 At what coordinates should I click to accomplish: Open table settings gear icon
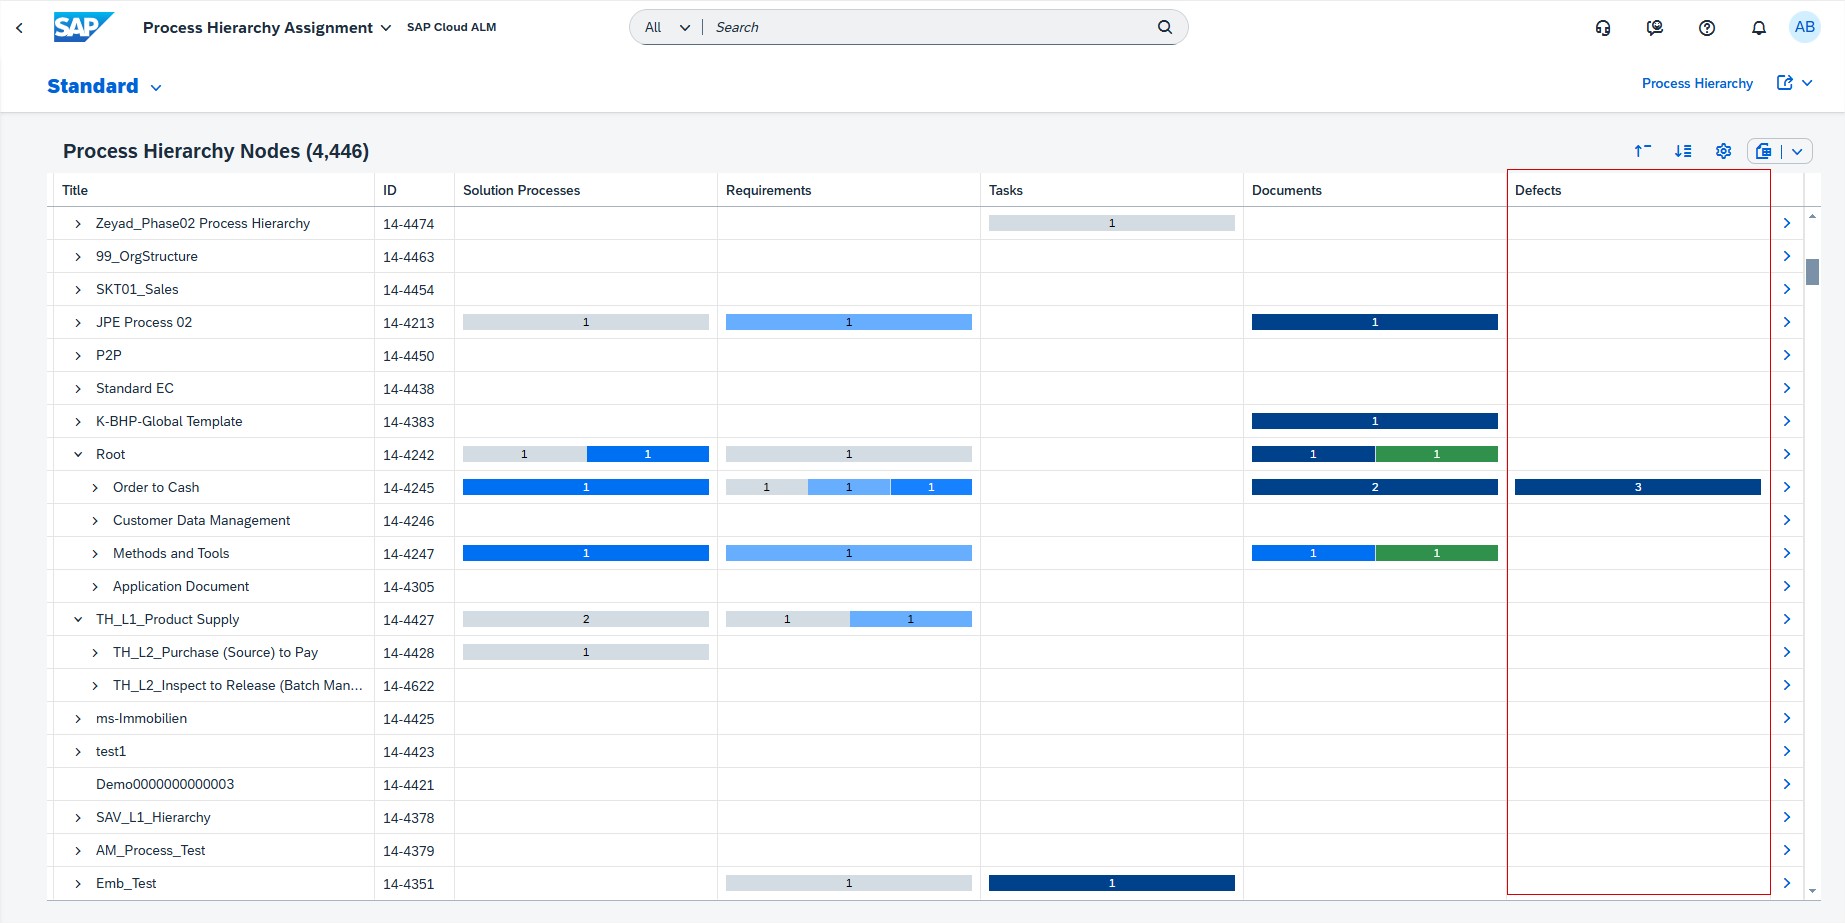click(1724, 151)
